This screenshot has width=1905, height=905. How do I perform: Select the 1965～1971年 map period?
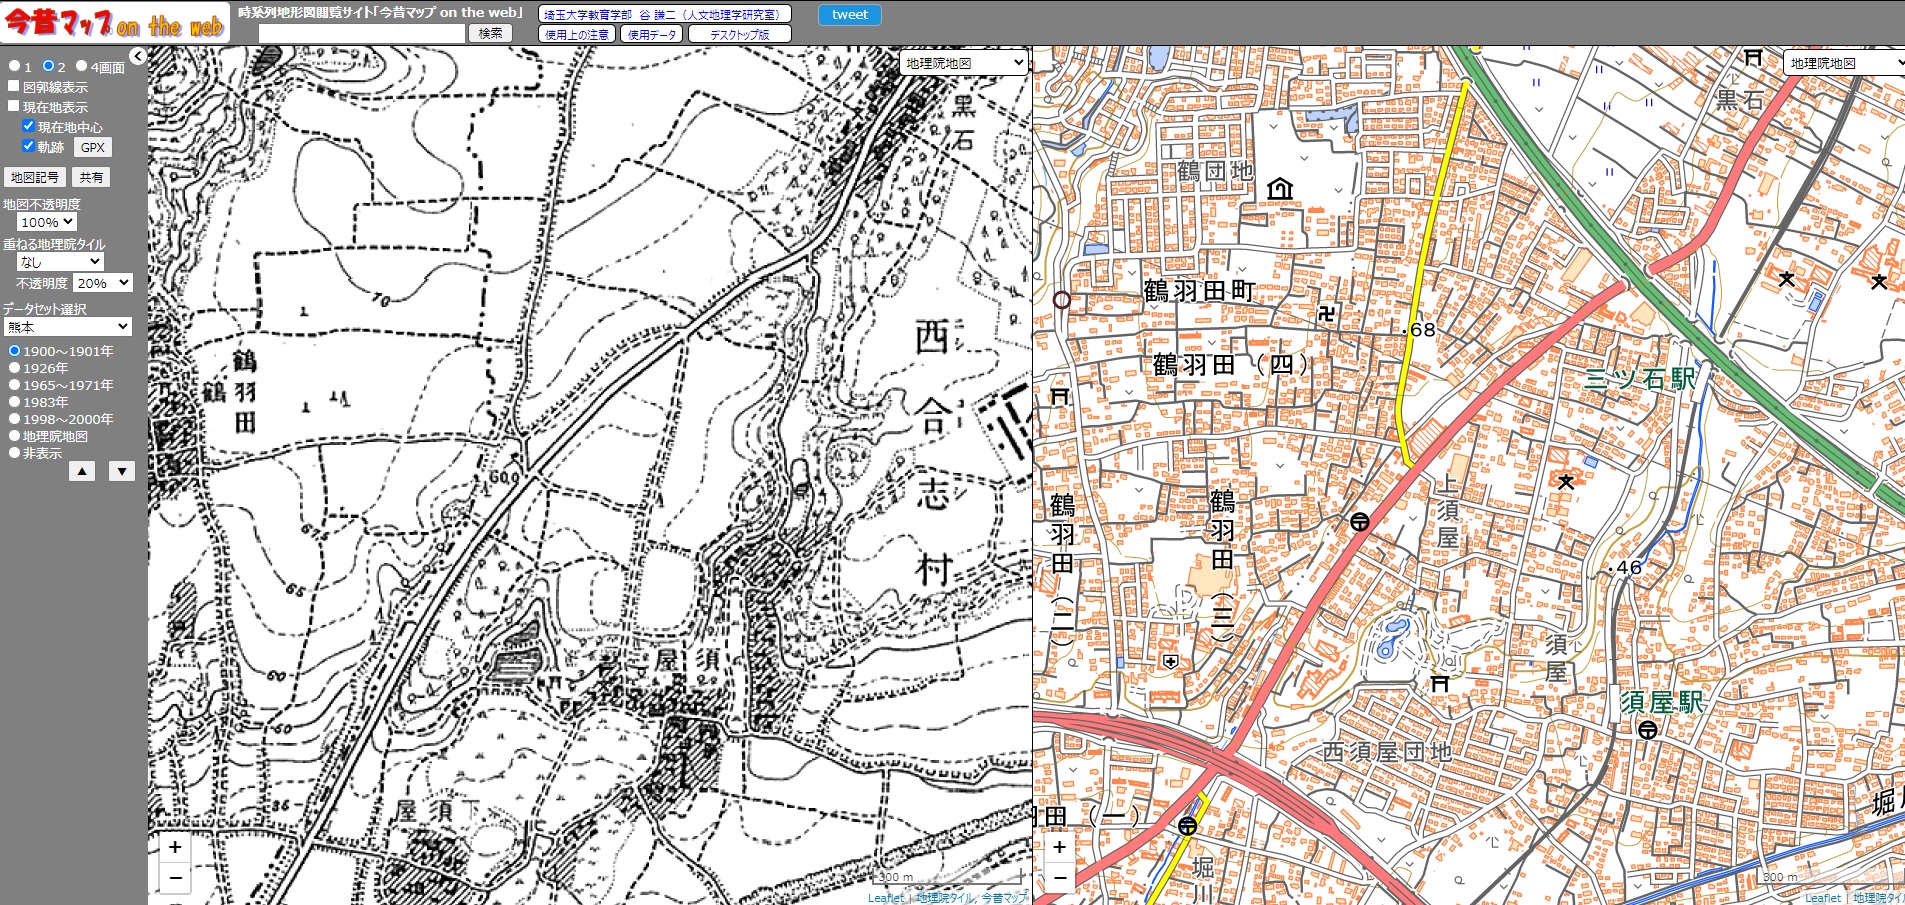[x=14, y=384]
